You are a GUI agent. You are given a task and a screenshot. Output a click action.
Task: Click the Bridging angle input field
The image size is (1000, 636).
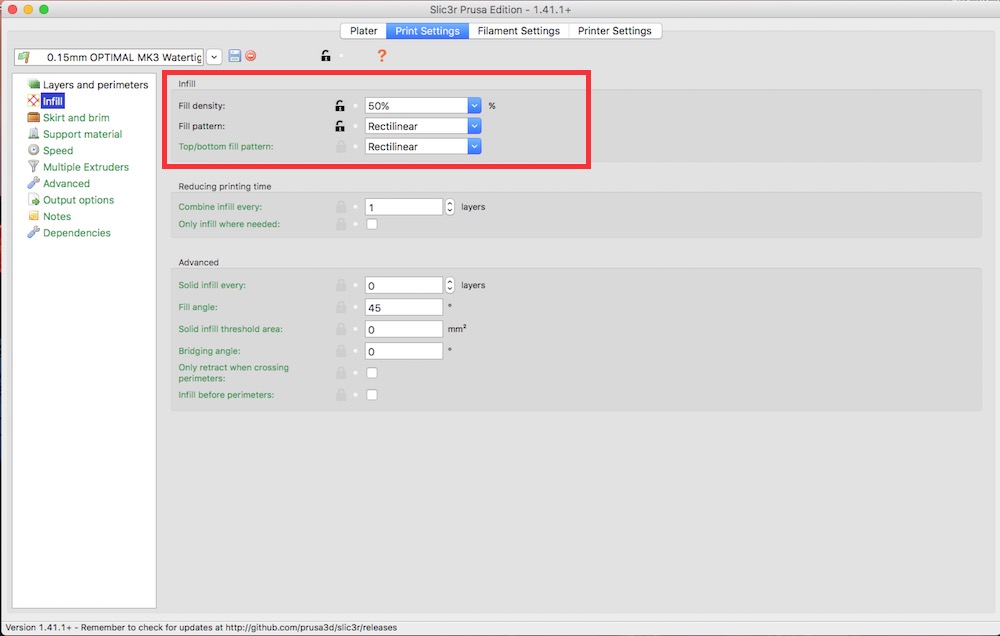(404, 351)
